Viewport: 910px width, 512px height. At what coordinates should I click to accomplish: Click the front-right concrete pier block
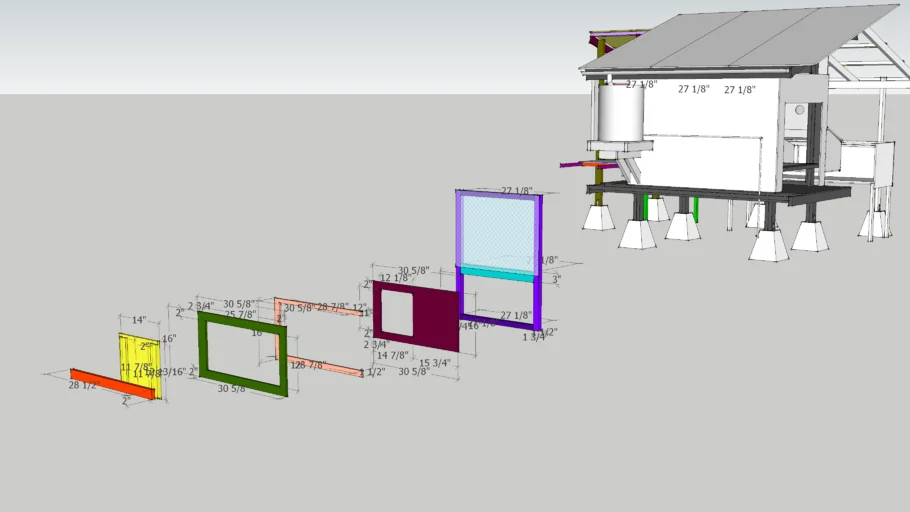coord(768,246)
